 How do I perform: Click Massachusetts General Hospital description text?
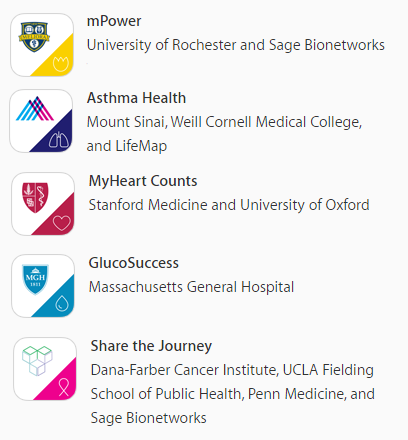(191, 287)
